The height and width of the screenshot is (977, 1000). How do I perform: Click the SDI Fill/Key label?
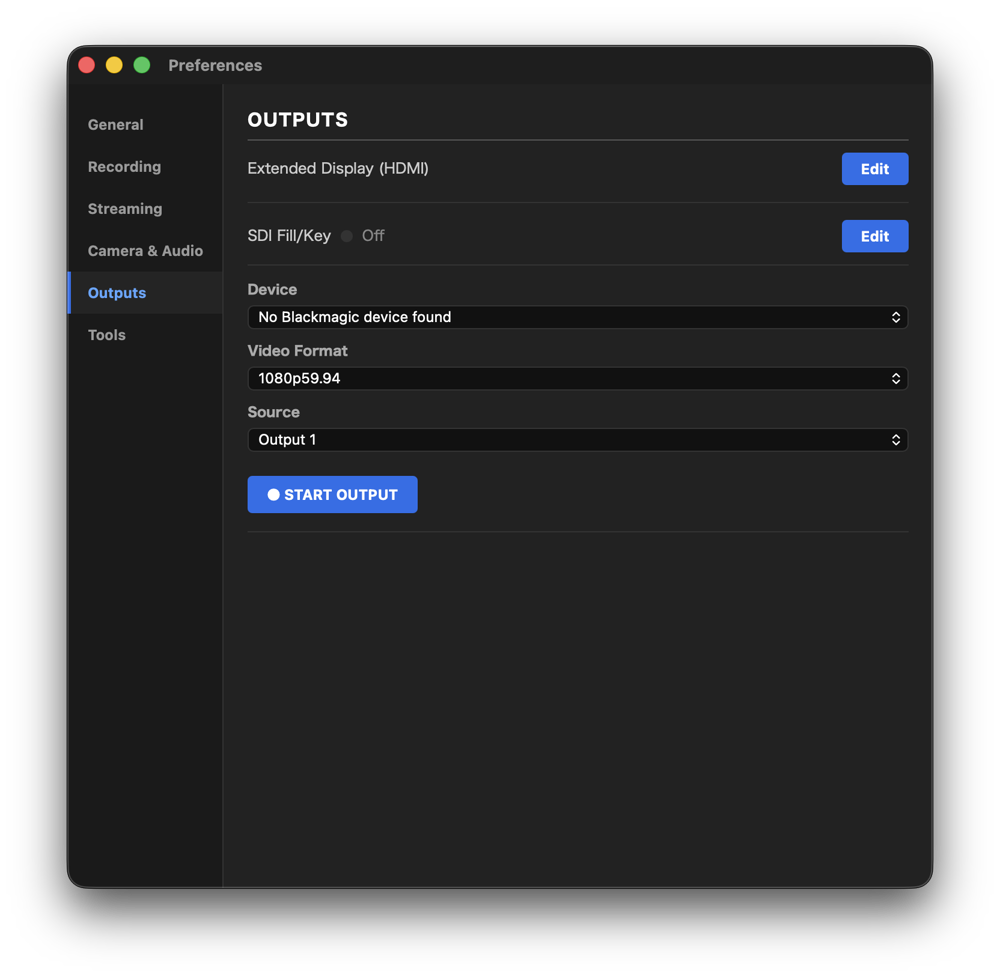coord(289,236)
